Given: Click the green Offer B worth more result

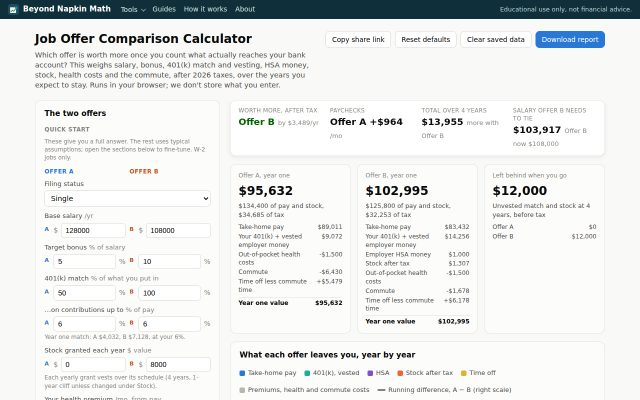Looking at the screenshot, I should 256,122.
